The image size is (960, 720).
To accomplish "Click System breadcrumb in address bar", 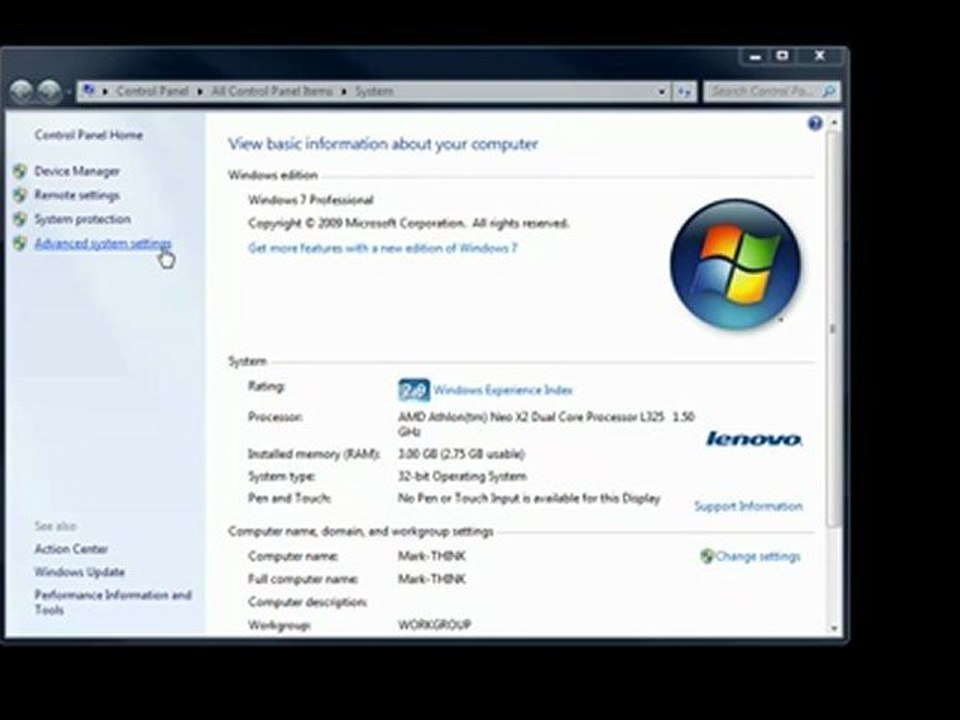I will (374, 91).
